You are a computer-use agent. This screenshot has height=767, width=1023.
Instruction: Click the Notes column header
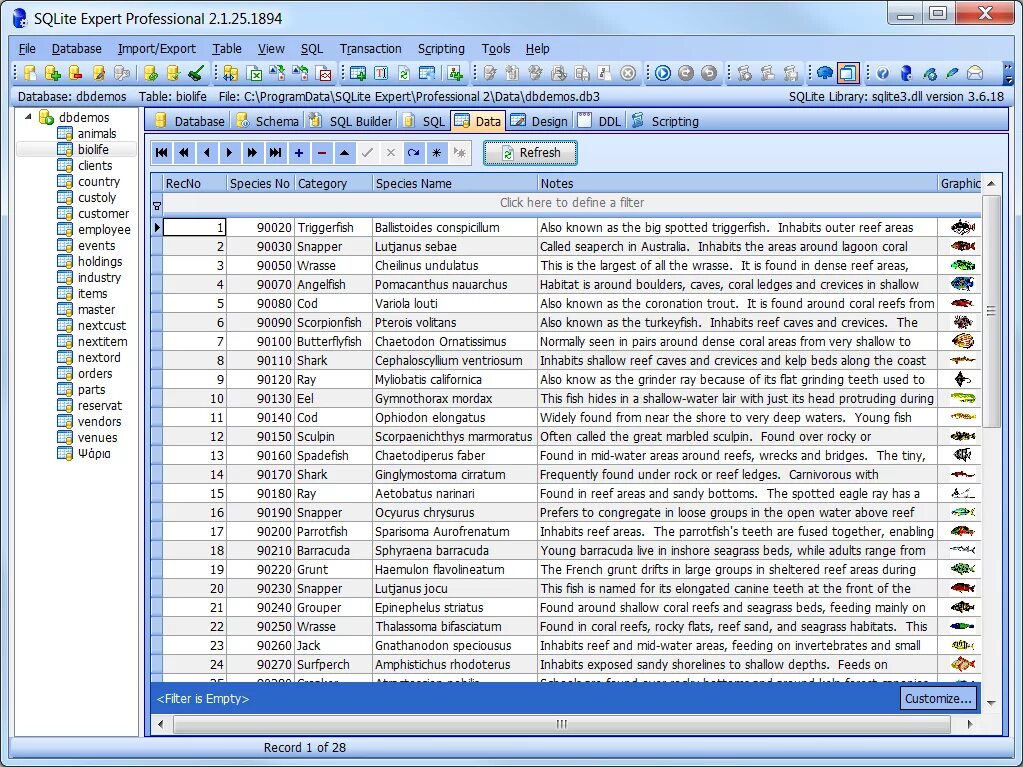click(737, 183)
